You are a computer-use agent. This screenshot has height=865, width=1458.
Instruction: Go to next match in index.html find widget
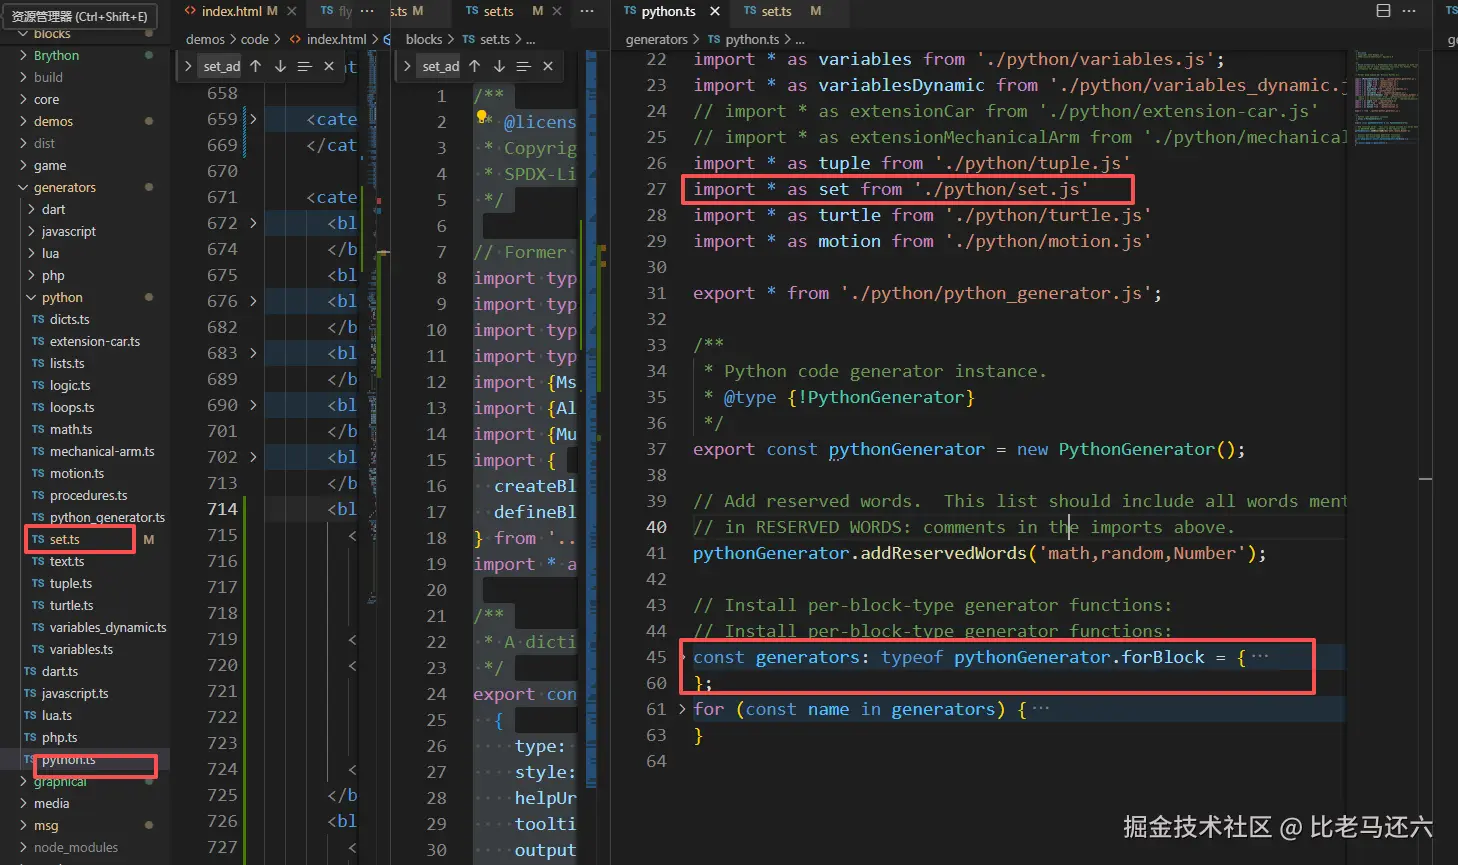pos(280,66)
